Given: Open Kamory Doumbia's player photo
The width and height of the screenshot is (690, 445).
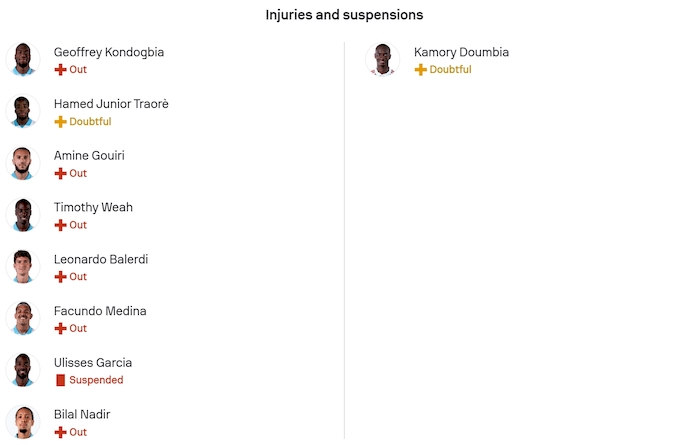Looking at the screenshot, I should point(382,60).
